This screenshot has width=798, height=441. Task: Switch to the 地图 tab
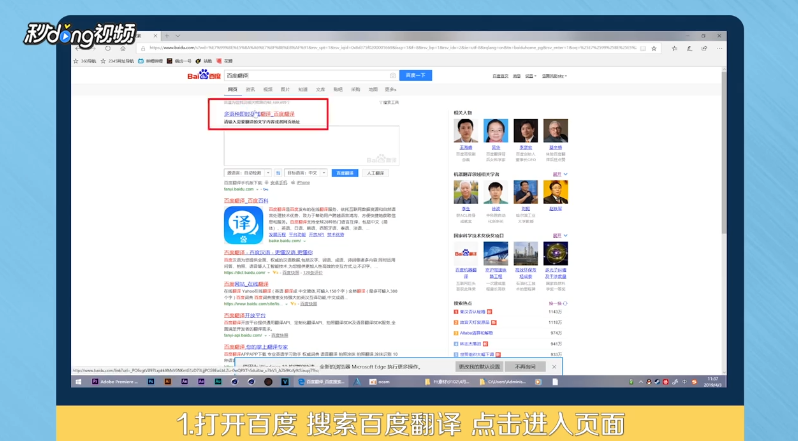(373, 89)
